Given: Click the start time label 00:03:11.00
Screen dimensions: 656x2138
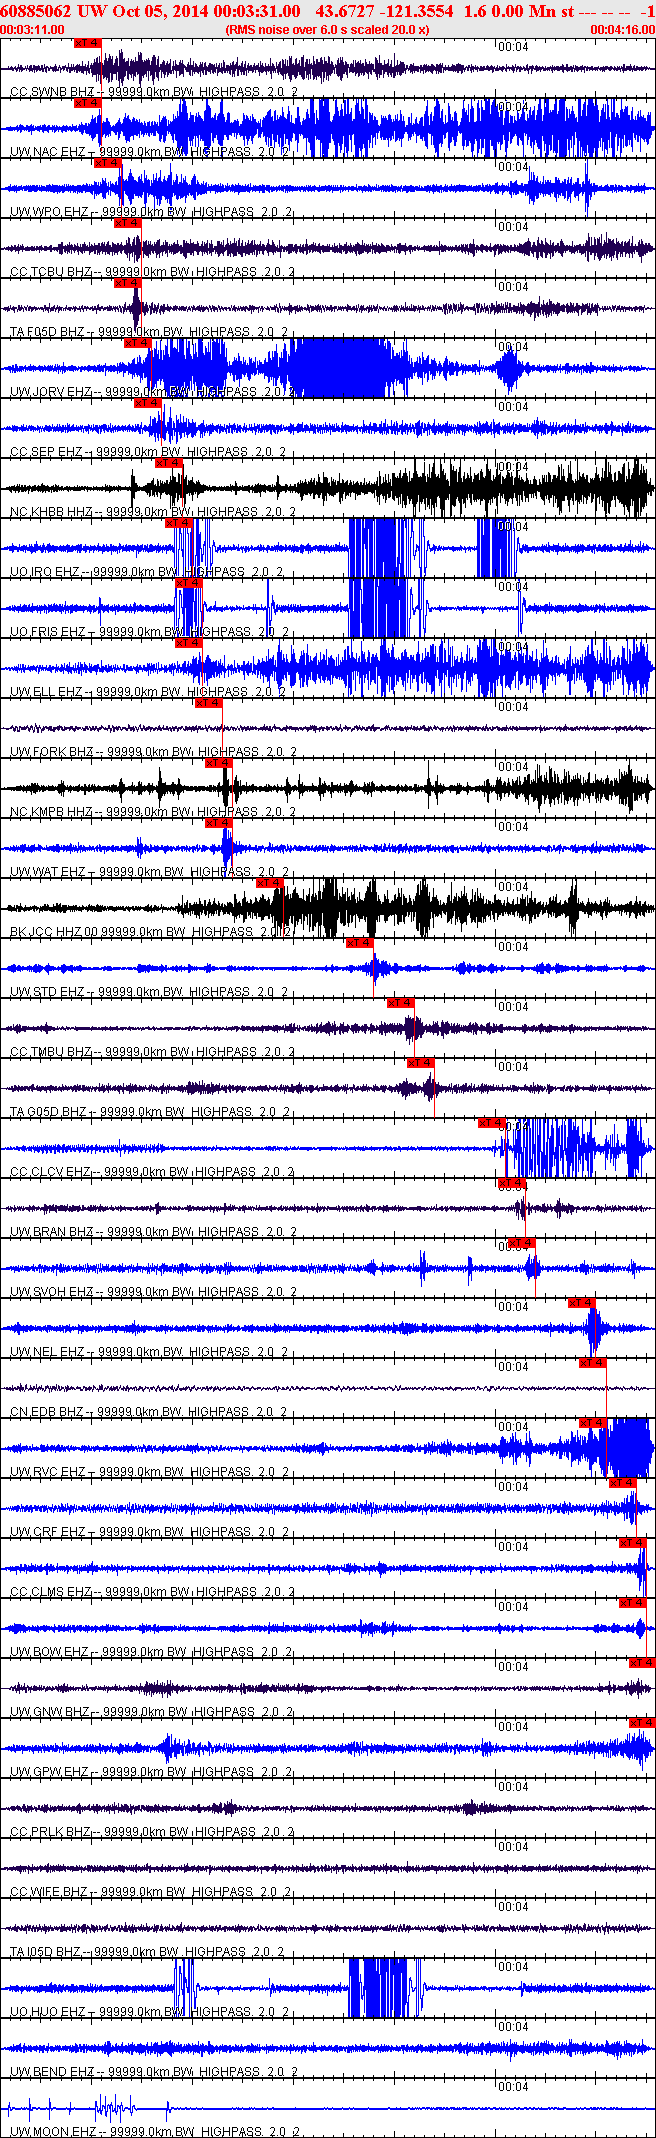Looking at the screenshot, I should [x=33, y=30].
